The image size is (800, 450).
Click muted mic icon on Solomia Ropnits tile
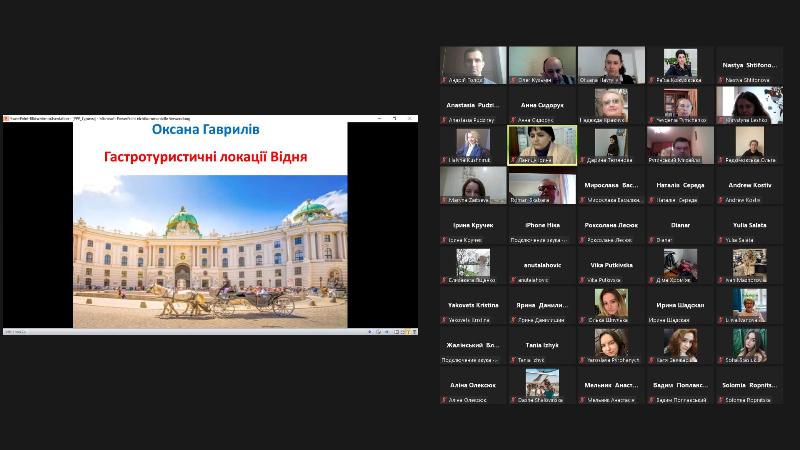click(x=719, y=400)
